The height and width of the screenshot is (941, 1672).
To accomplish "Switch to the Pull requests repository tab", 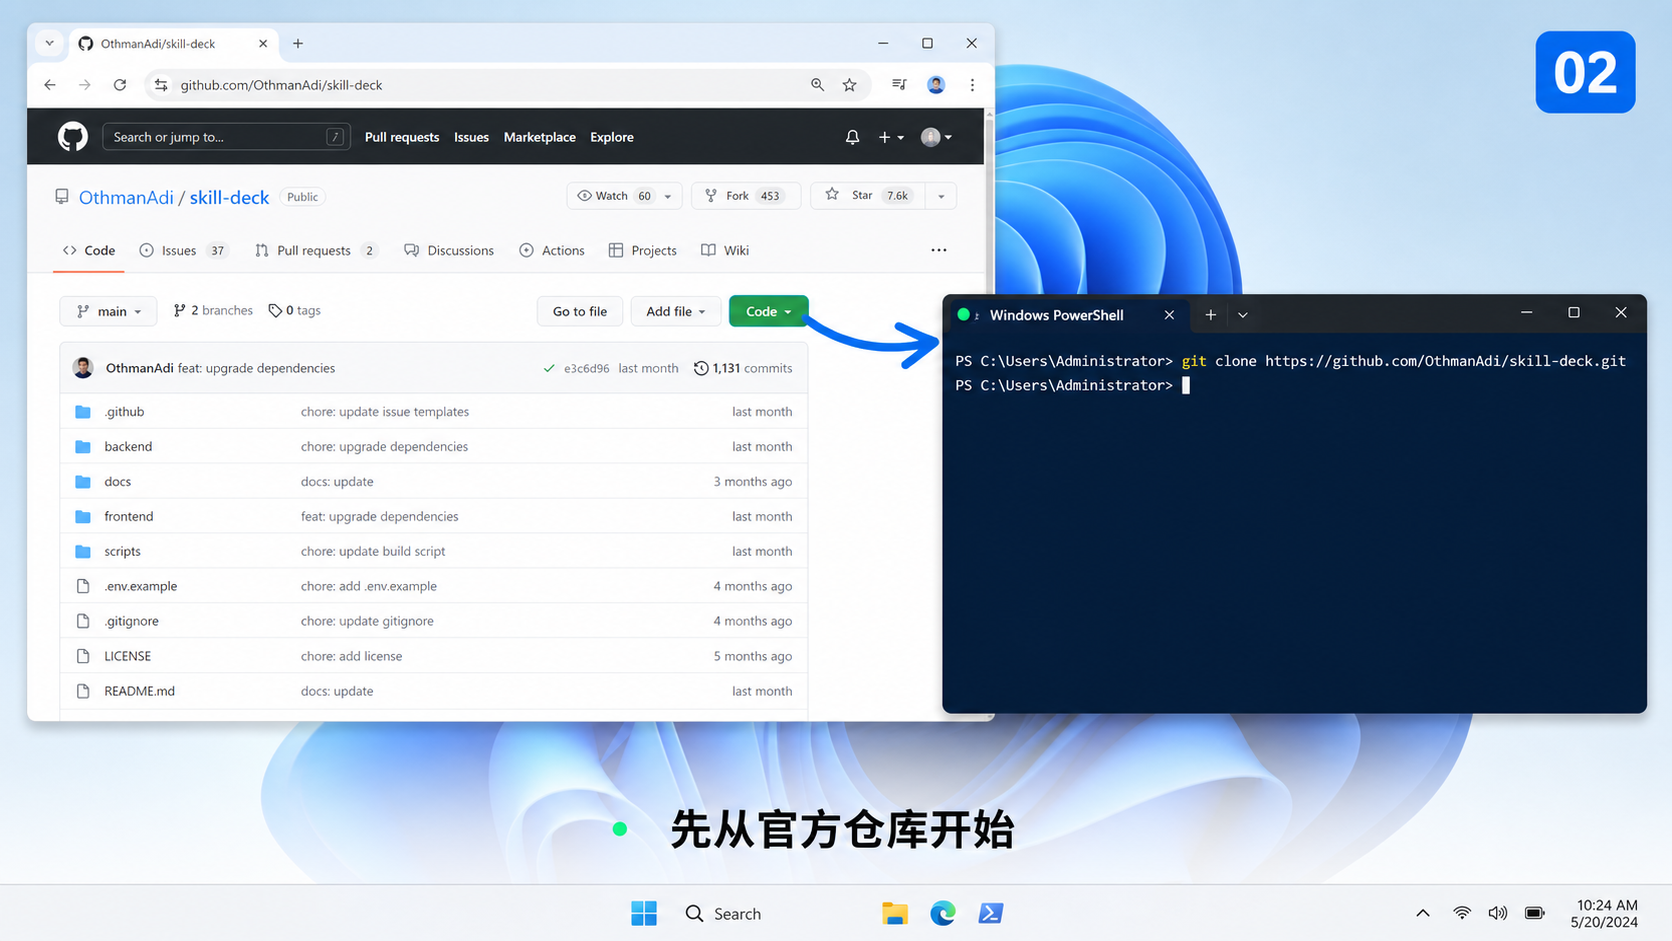I will tap(317, 250).
